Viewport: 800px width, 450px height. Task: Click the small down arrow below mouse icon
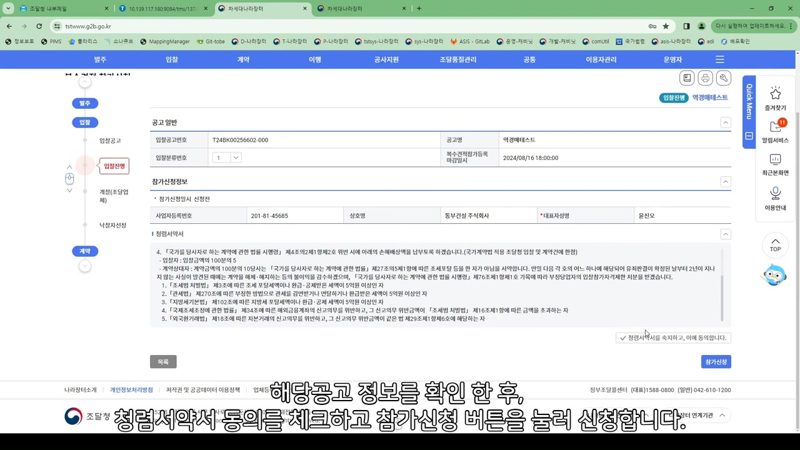tap(69, 190)
